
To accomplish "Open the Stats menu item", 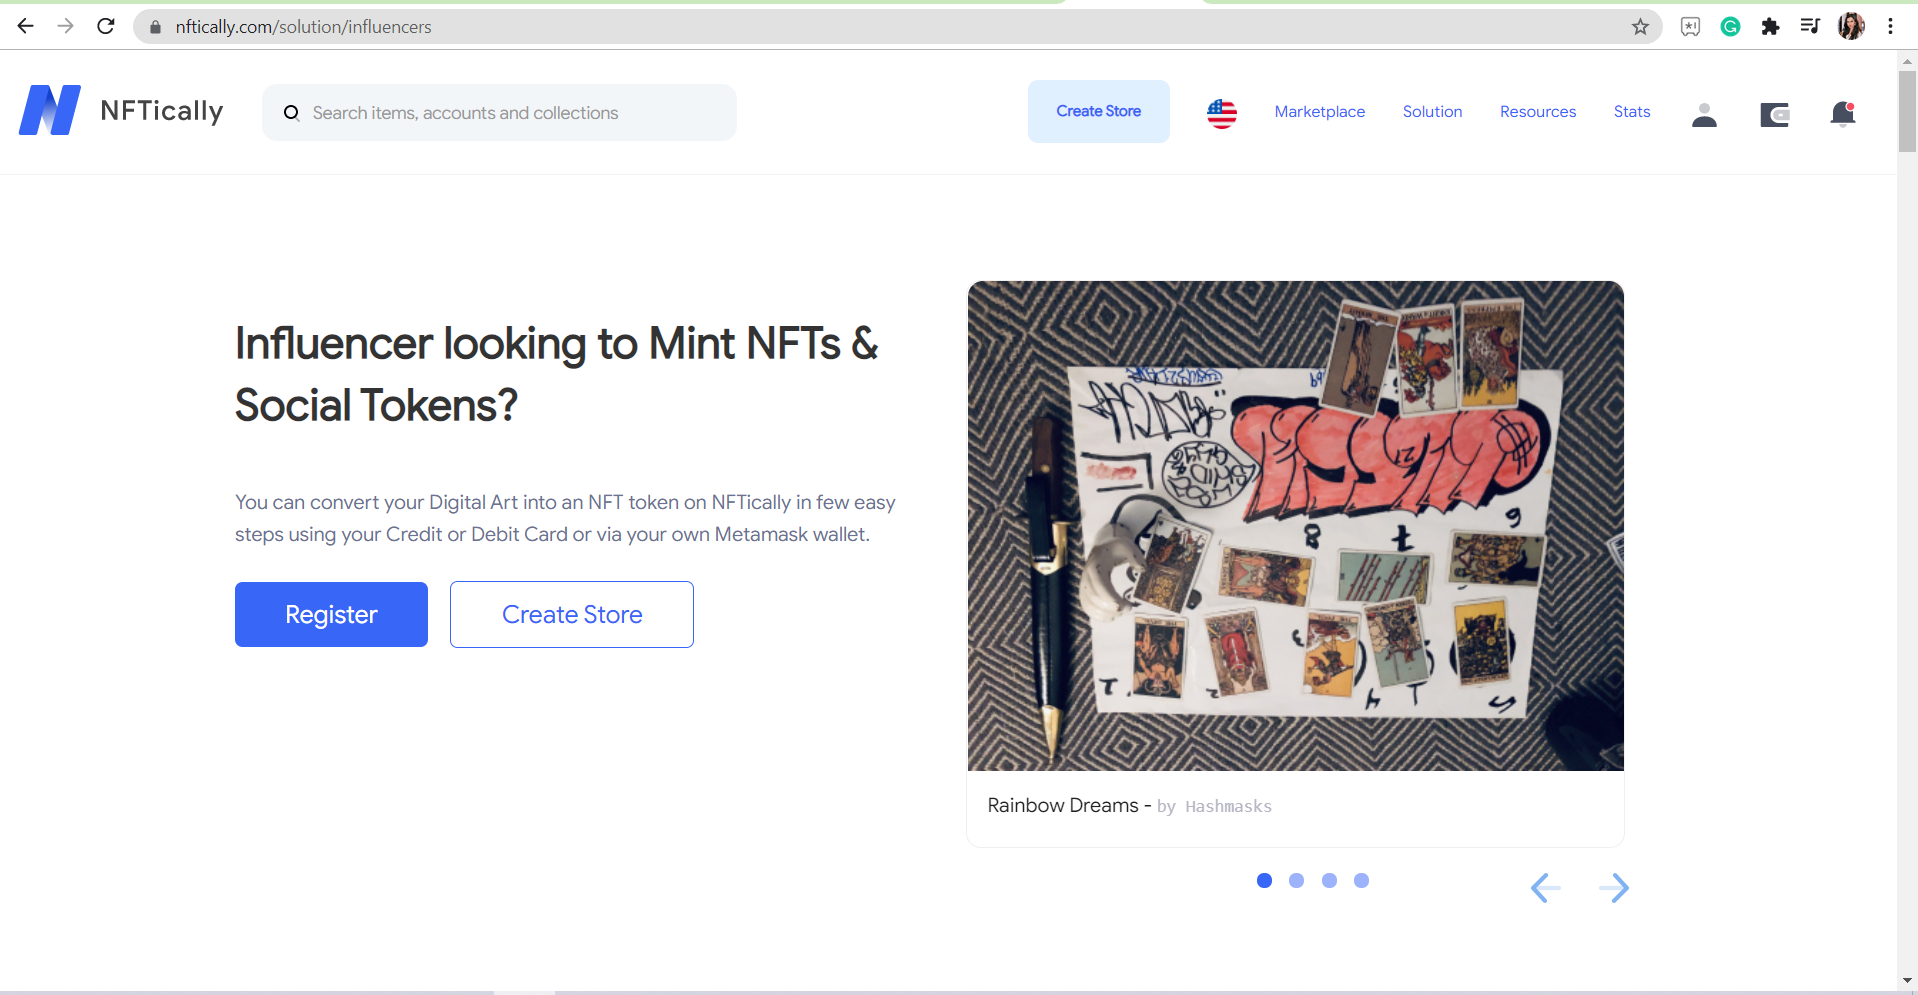I will 1631,112.
